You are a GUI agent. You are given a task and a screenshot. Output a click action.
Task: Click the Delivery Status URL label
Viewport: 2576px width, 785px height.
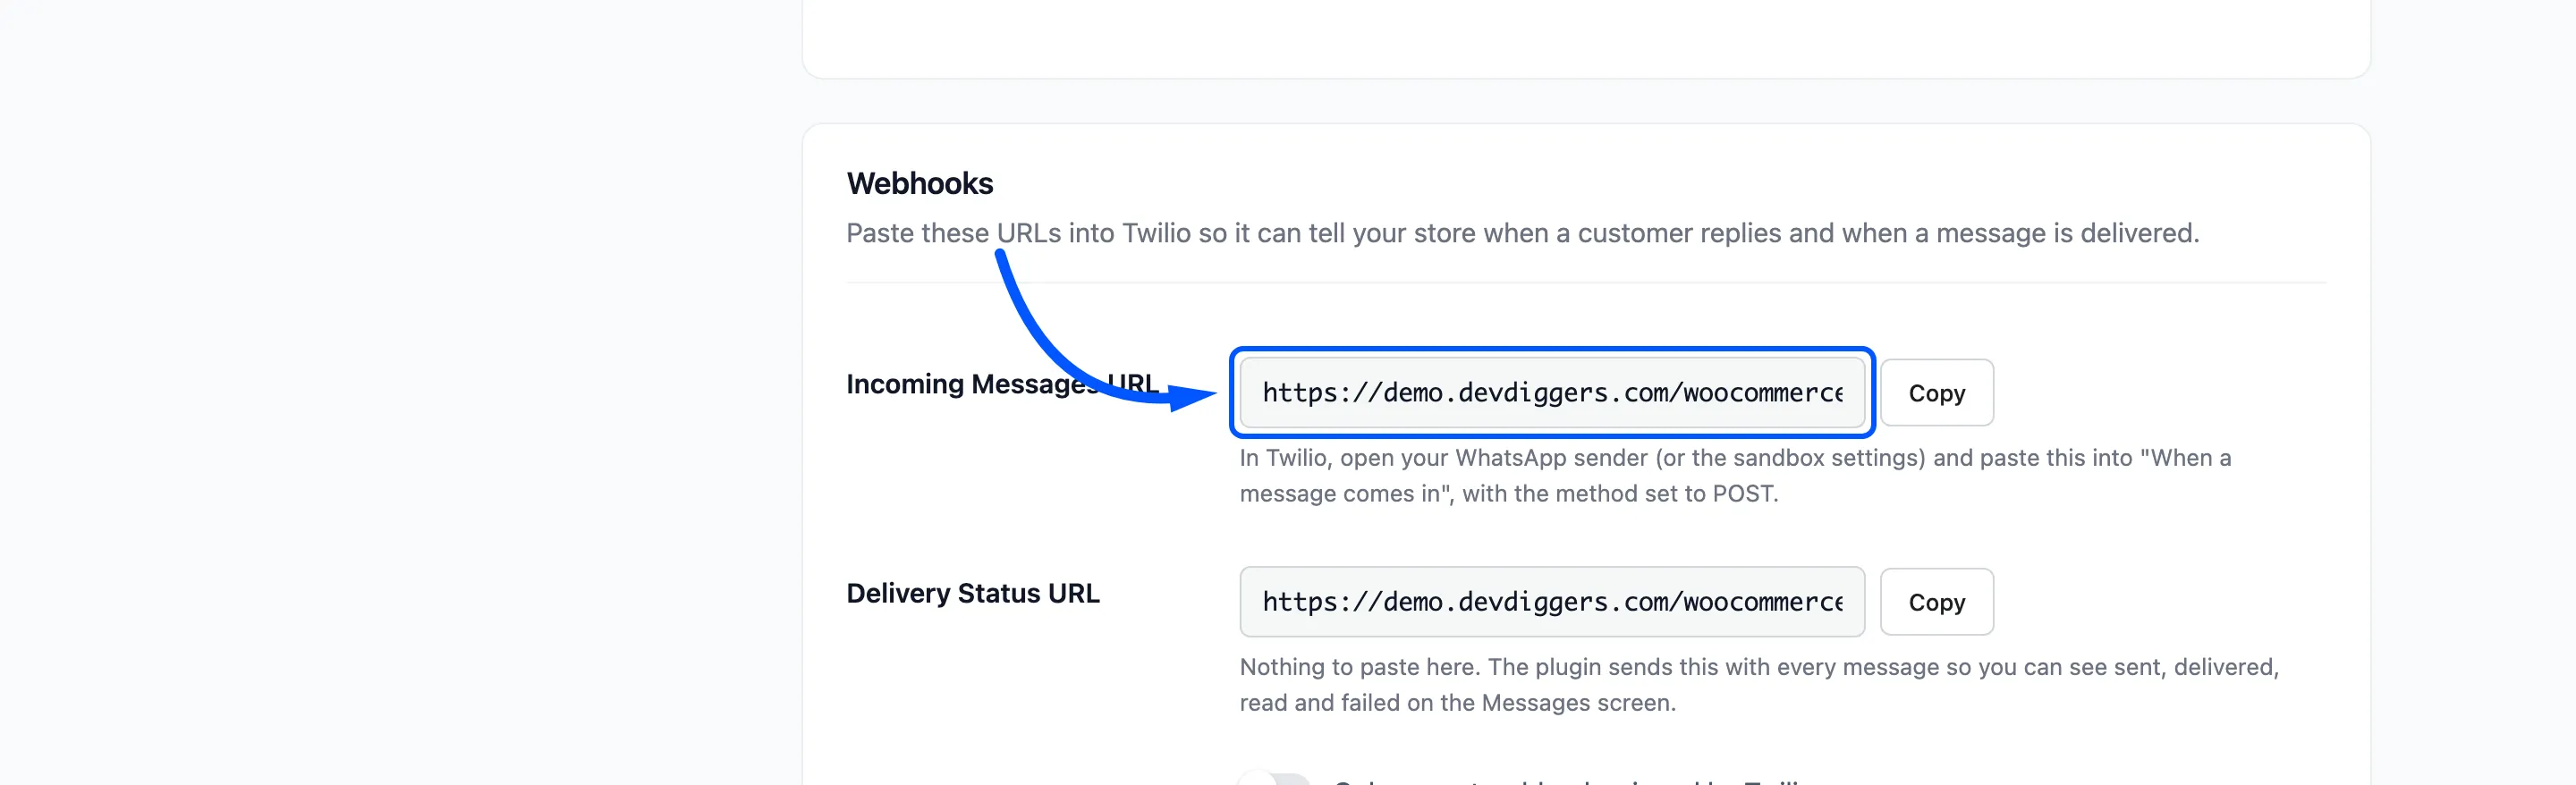tap(972, 593)
